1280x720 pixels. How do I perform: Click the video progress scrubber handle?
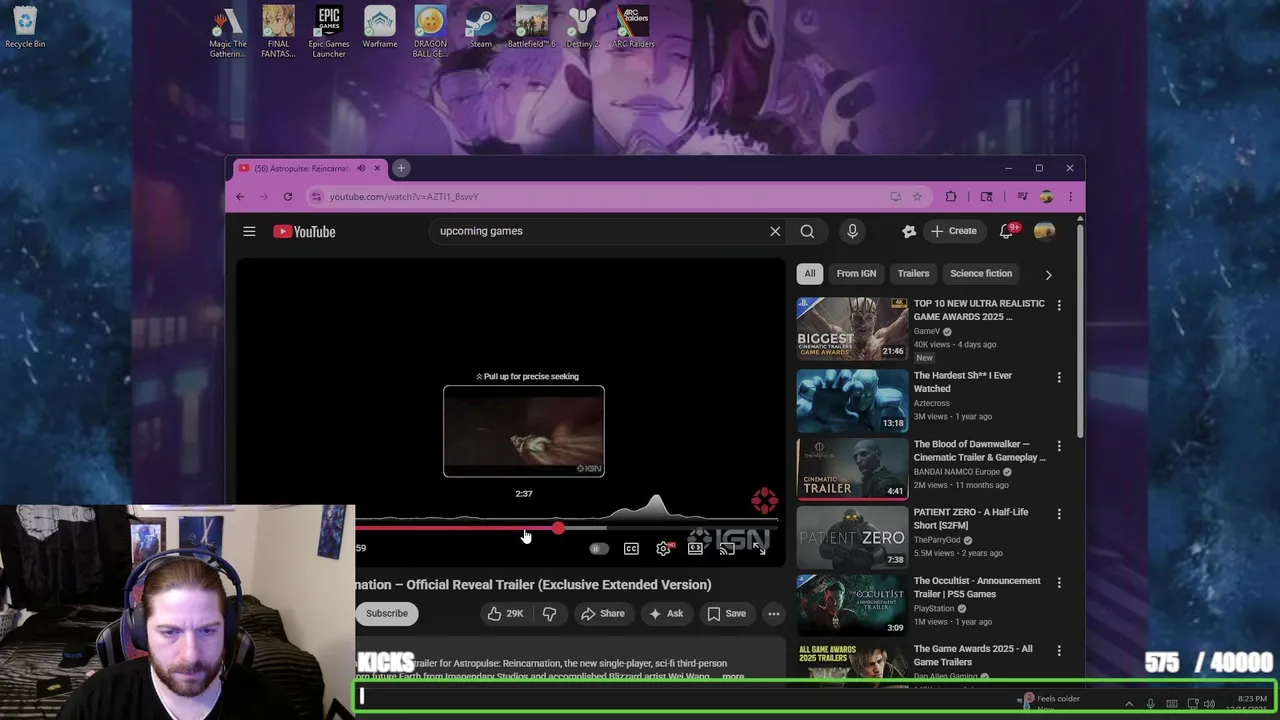tap(558, 528)
